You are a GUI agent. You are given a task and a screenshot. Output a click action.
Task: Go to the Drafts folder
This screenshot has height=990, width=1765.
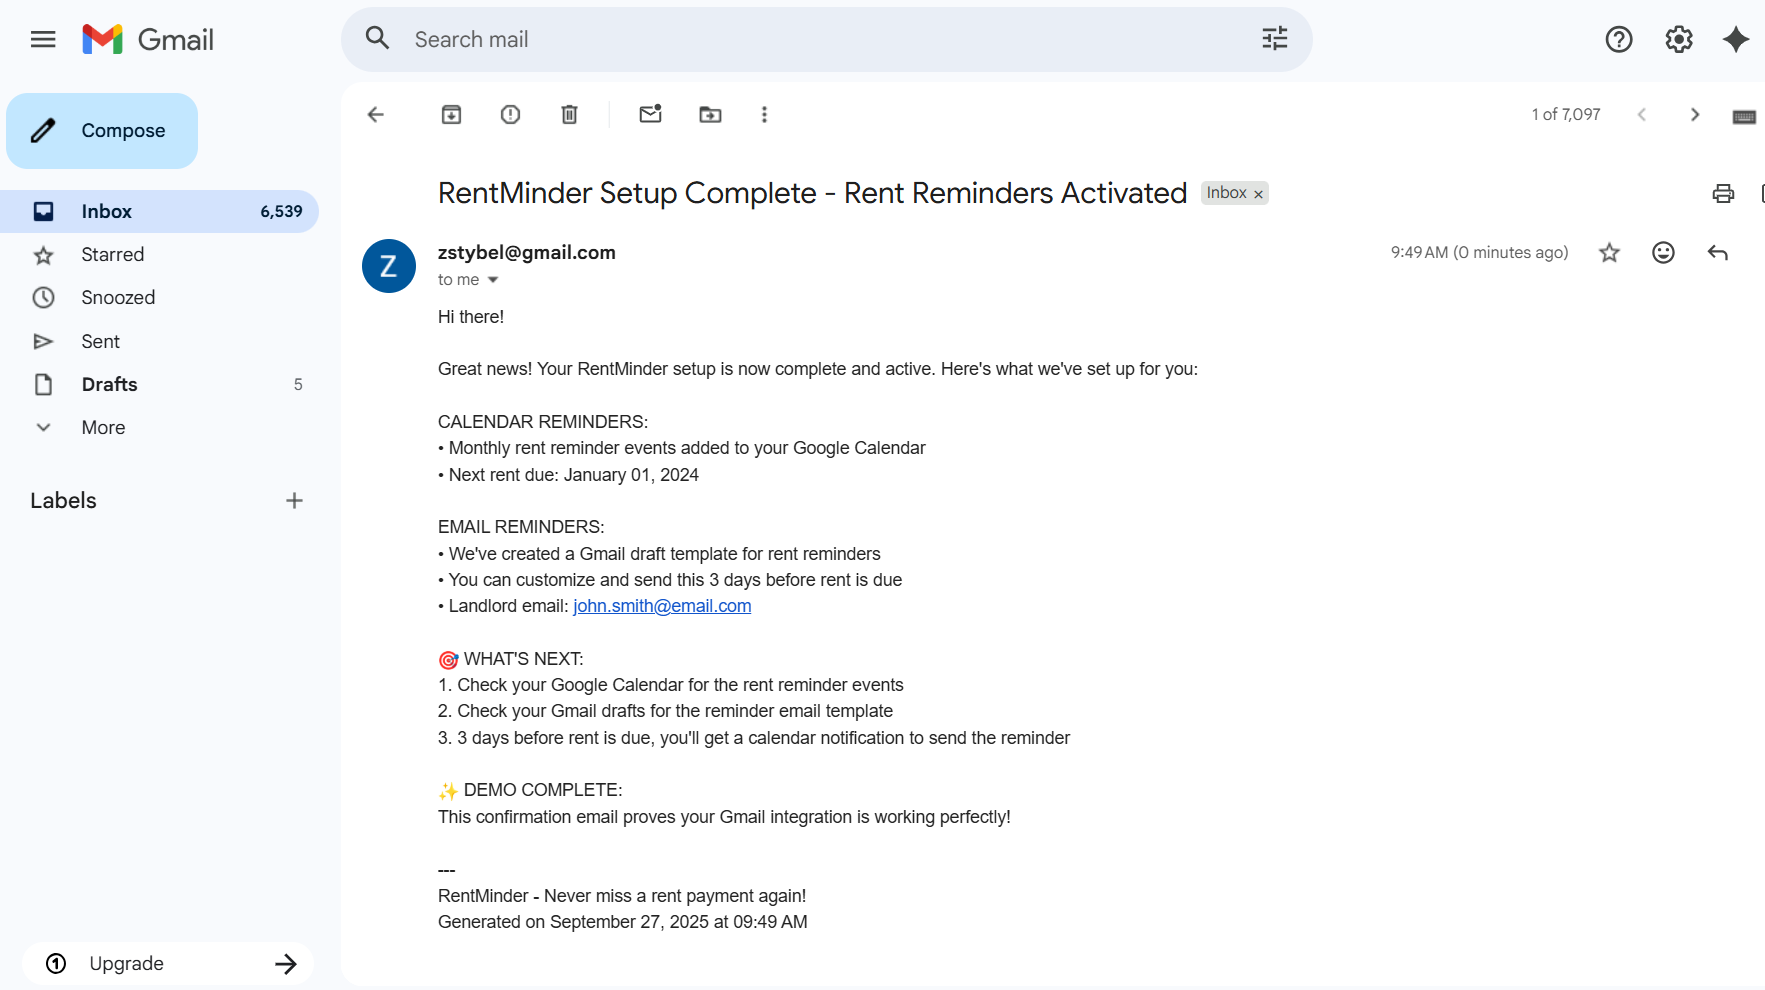click(x=109, y=385)
